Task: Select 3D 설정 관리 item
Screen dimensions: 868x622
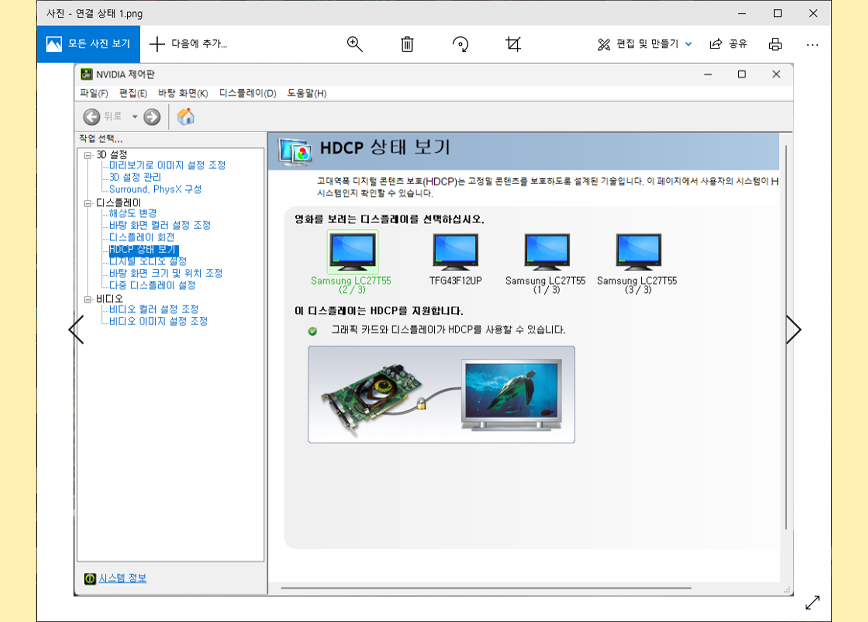Action: [135, 177]
